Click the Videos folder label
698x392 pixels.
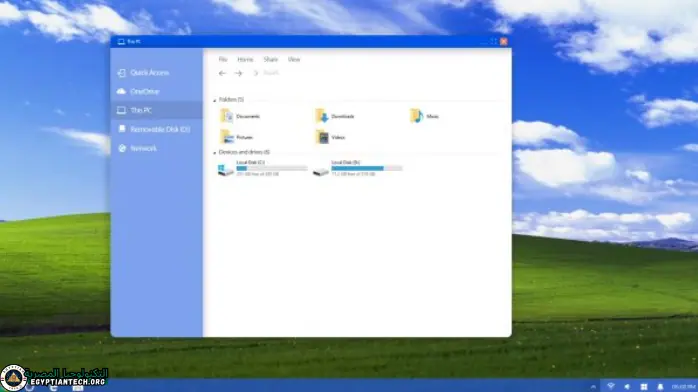tap(338, 137)
